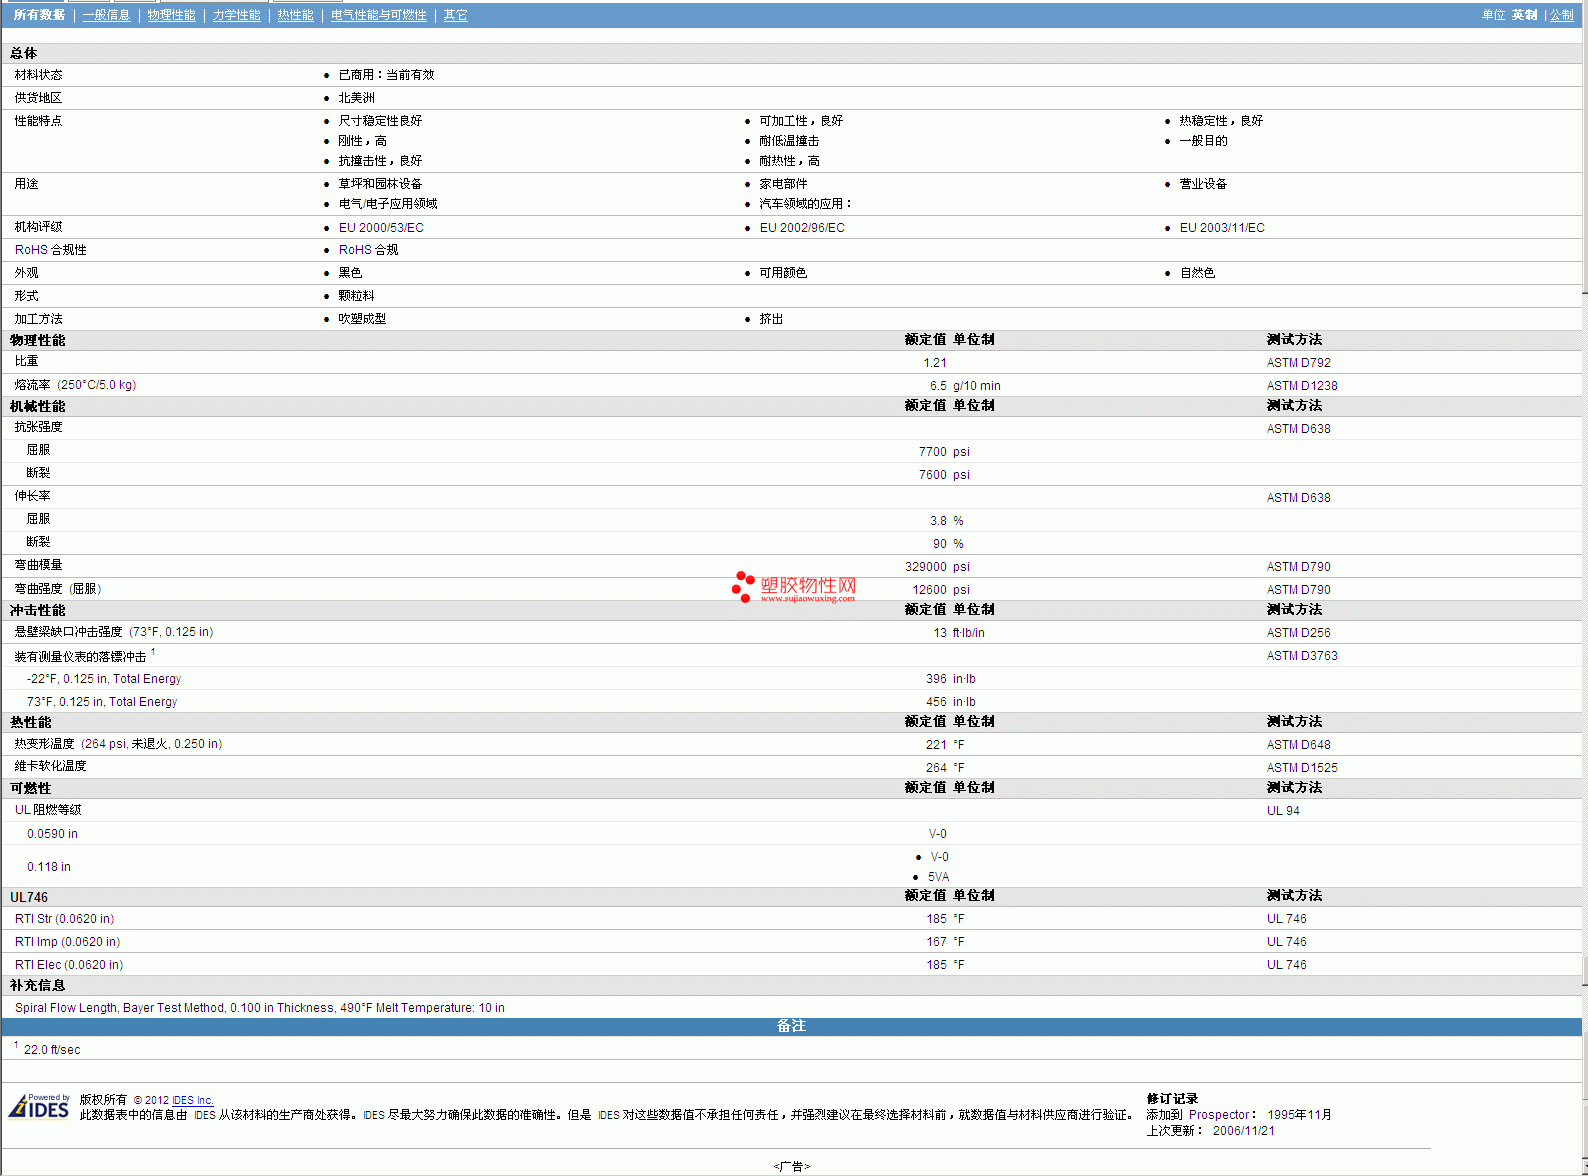Switch units to 公制
The image size is (1588, 1176).
[x=1561, y=15]
